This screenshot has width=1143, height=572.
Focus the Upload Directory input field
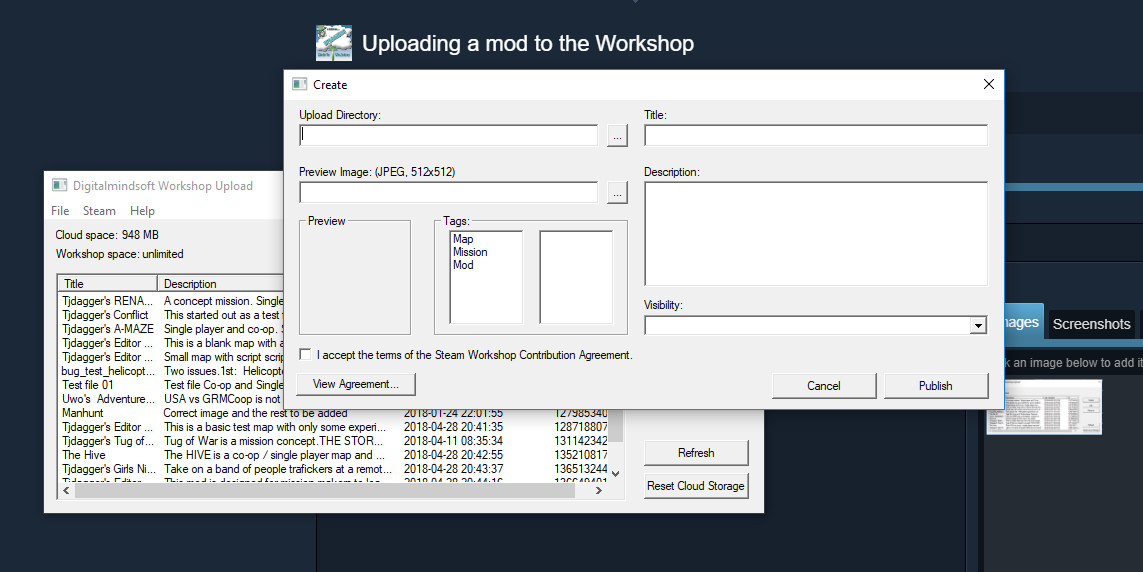[x=448, y=136]
